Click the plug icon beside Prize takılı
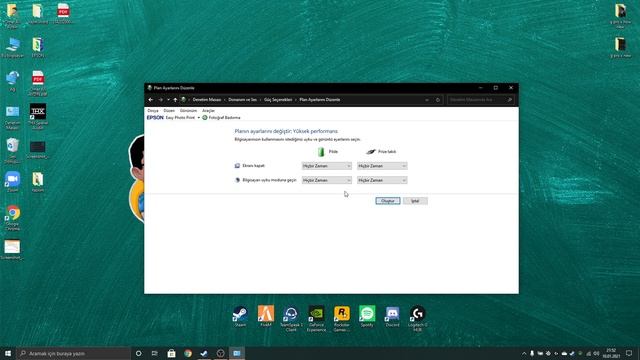Screen dimensions: 640x360 [371, 152]
